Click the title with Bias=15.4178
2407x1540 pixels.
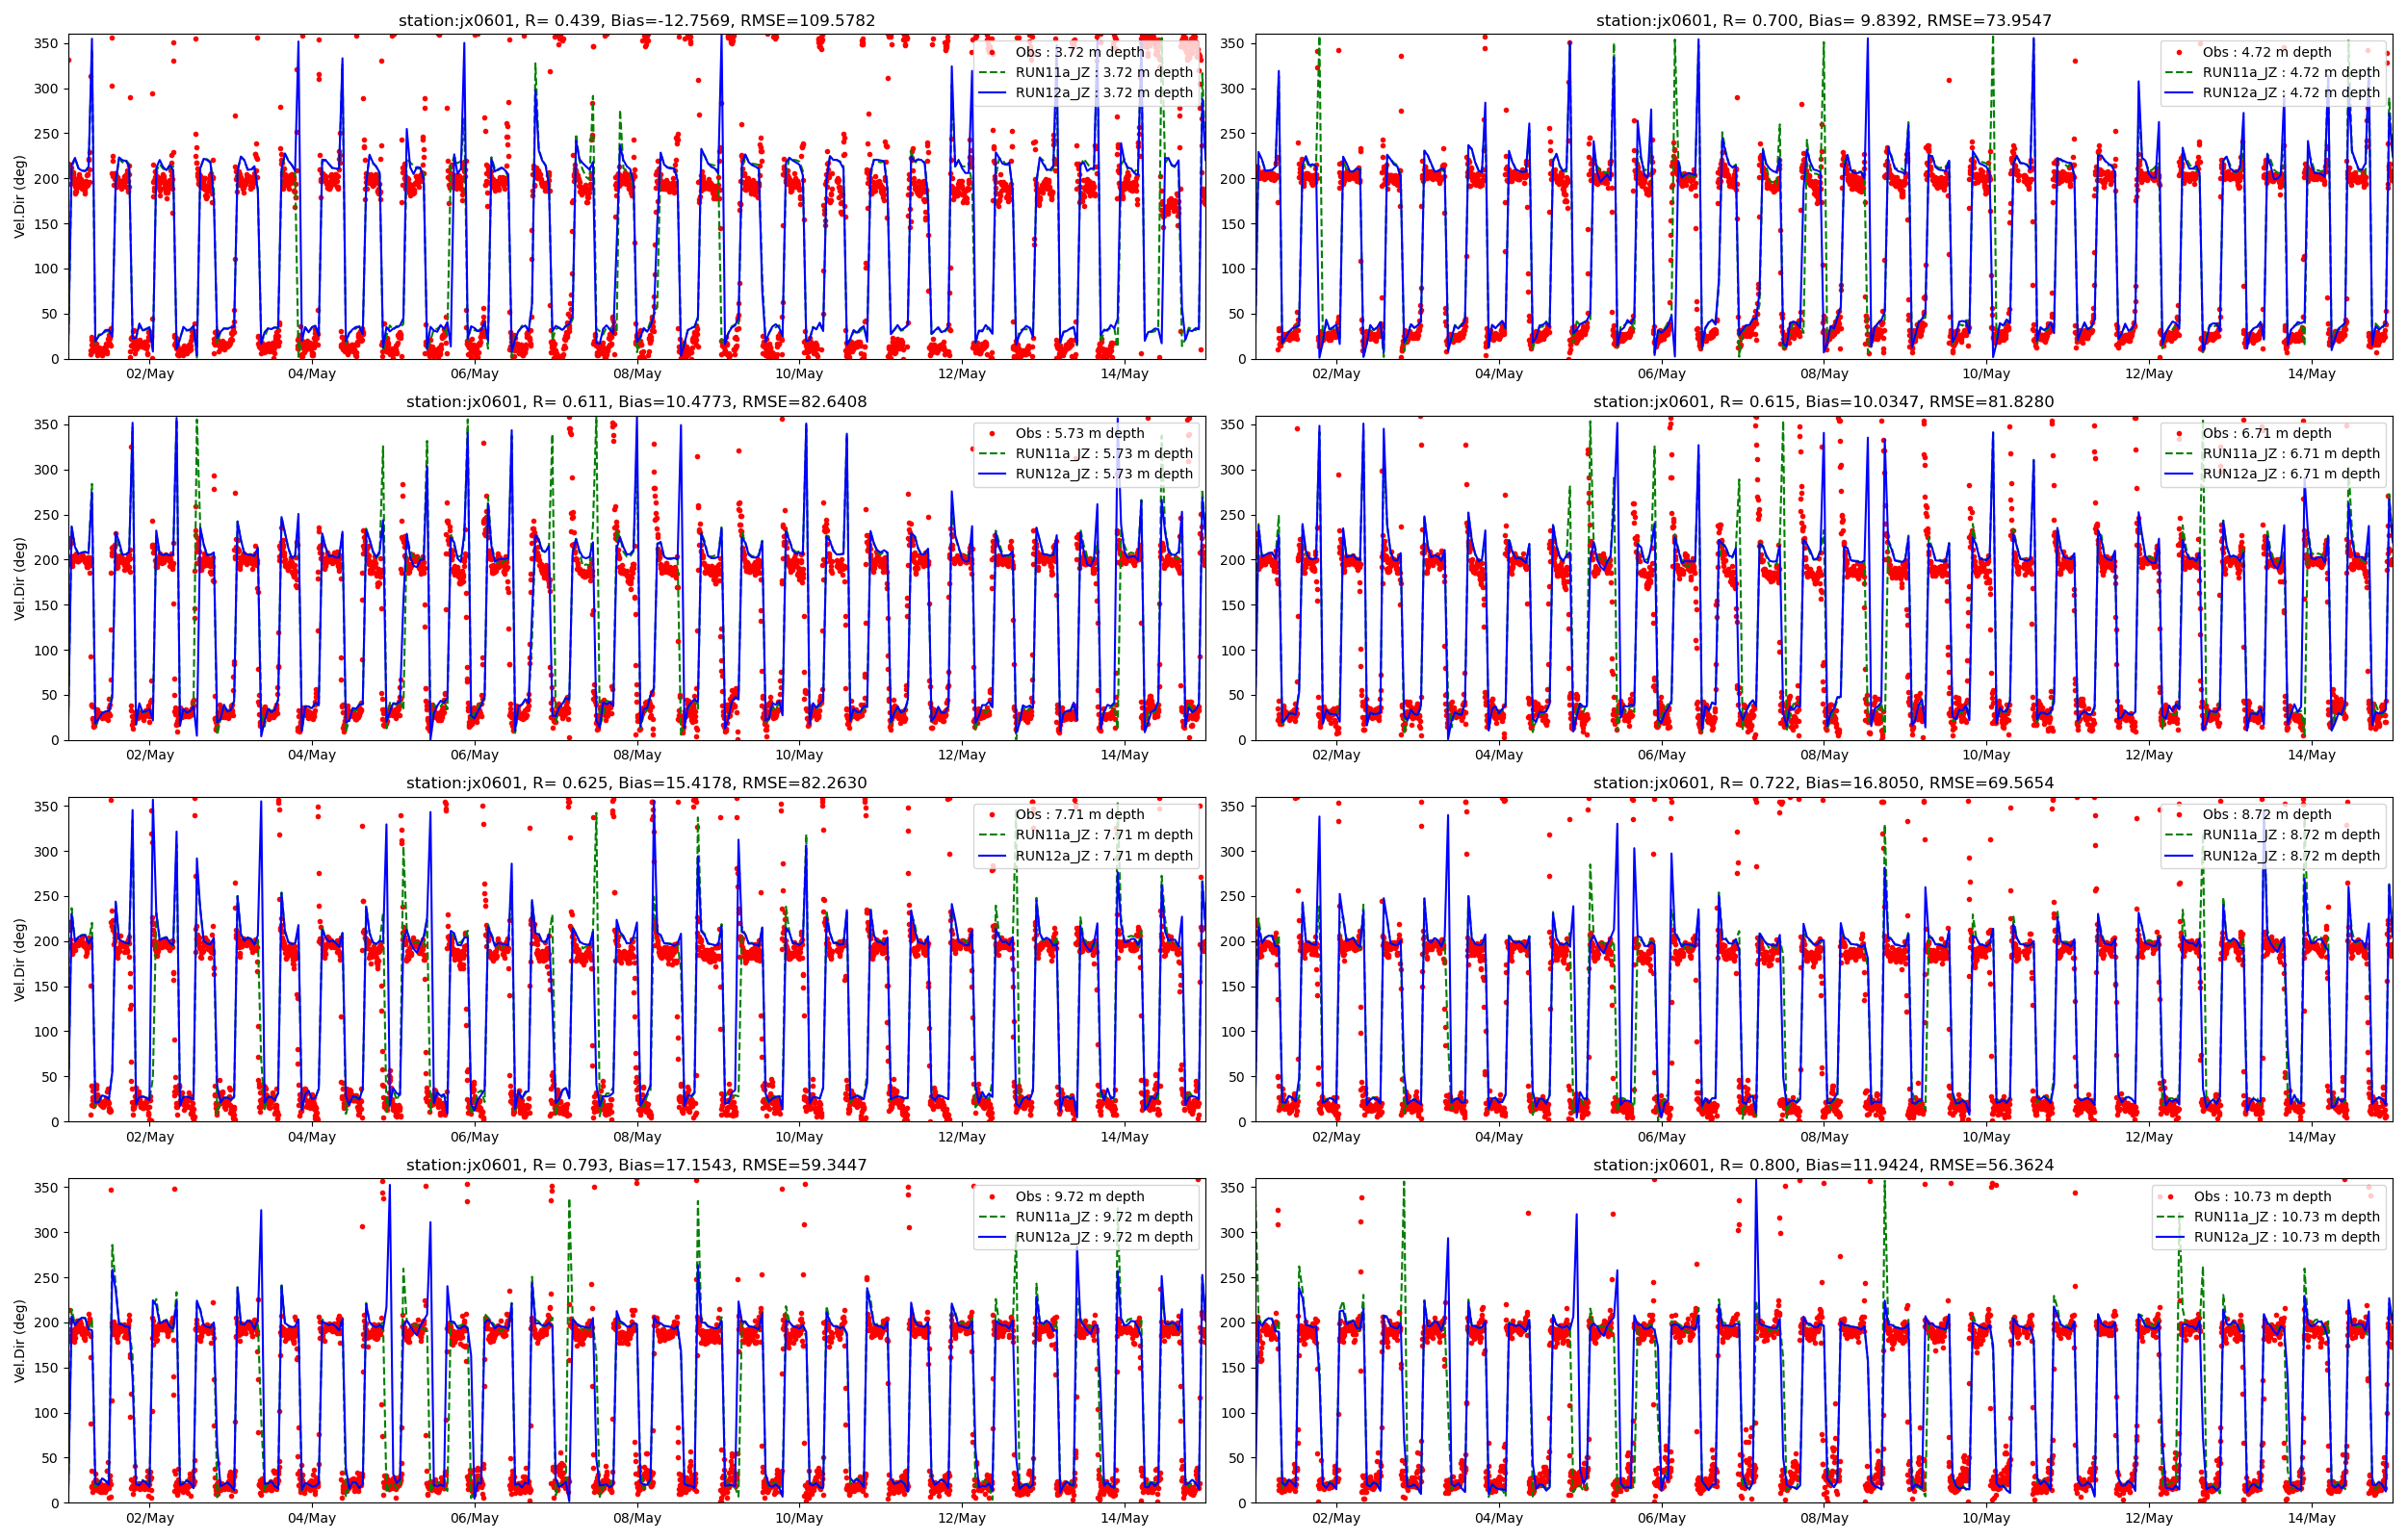point(636,783)
